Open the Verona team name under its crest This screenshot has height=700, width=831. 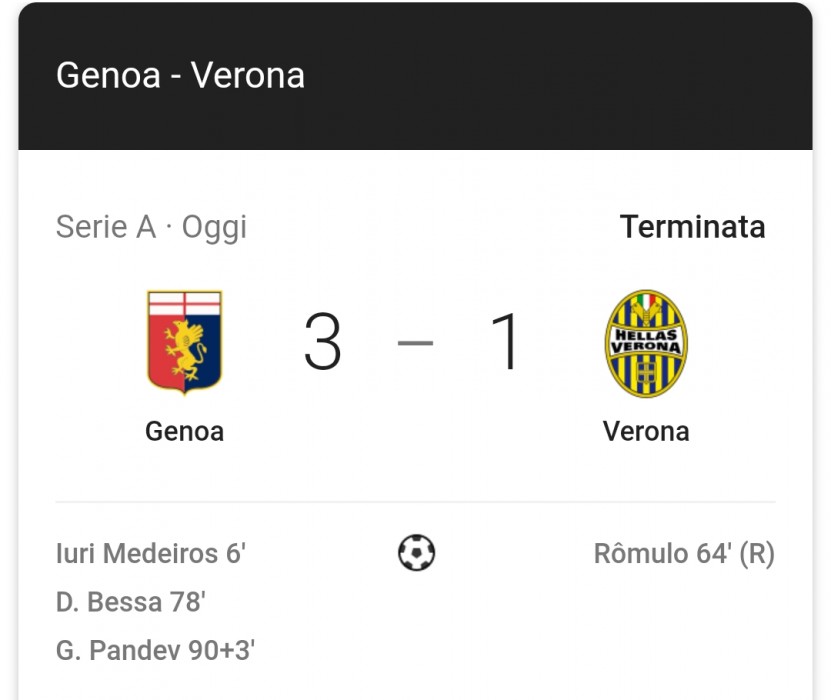[x=646, y=431]
